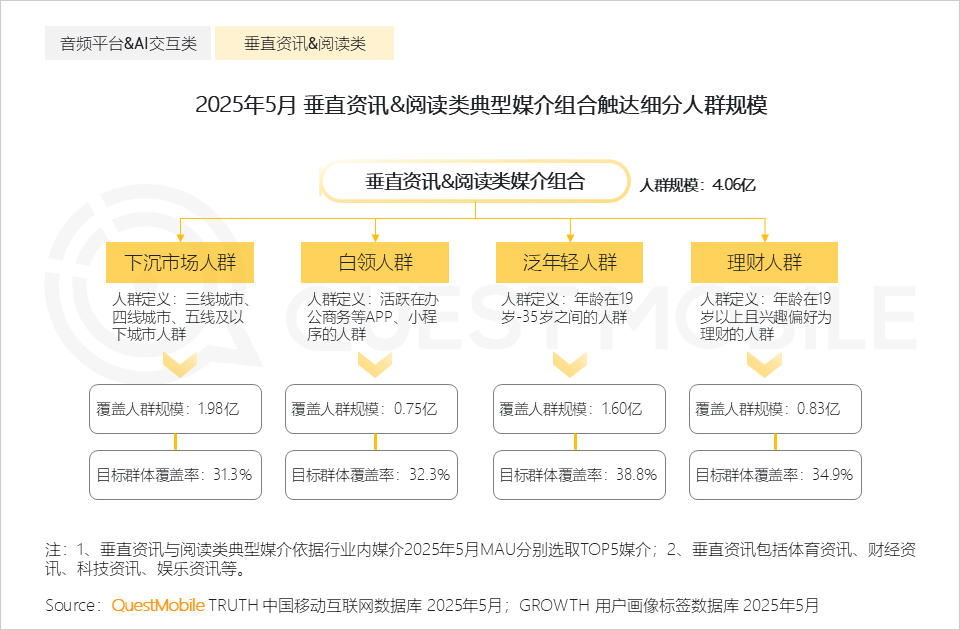Click the 垂直资讯&阅读类媒介组合 root box
The height and width of the screenshot is (630, 960).
click(475, 182)
